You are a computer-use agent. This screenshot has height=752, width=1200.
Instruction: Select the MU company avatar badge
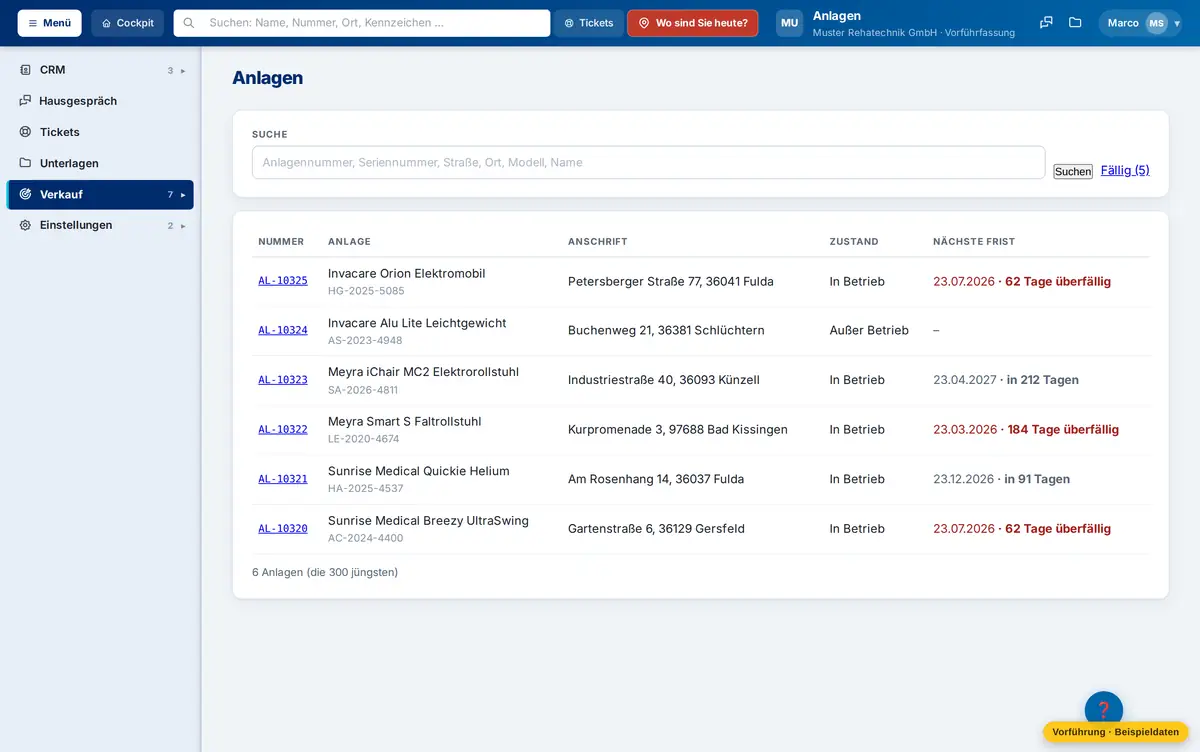(x=790, y=23)
